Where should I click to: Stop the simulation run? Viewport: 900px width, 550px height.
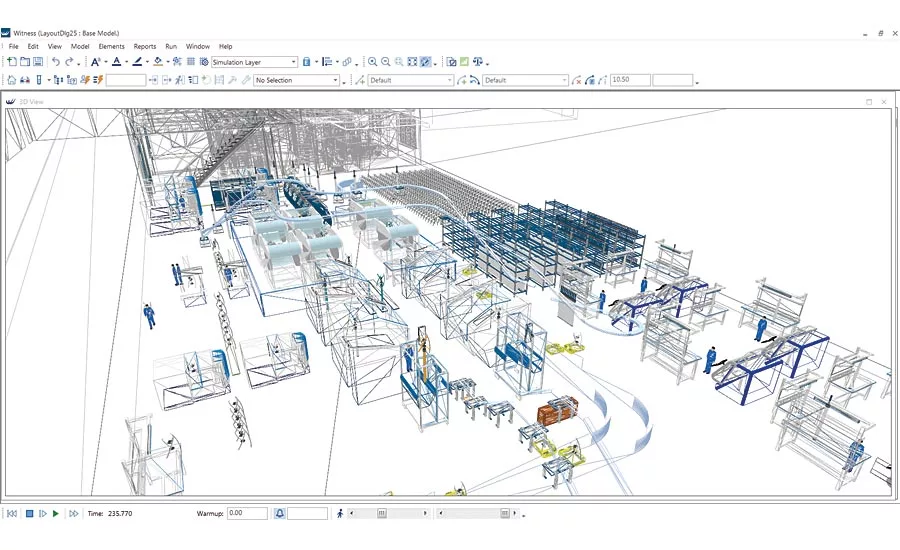pos(29,513)
